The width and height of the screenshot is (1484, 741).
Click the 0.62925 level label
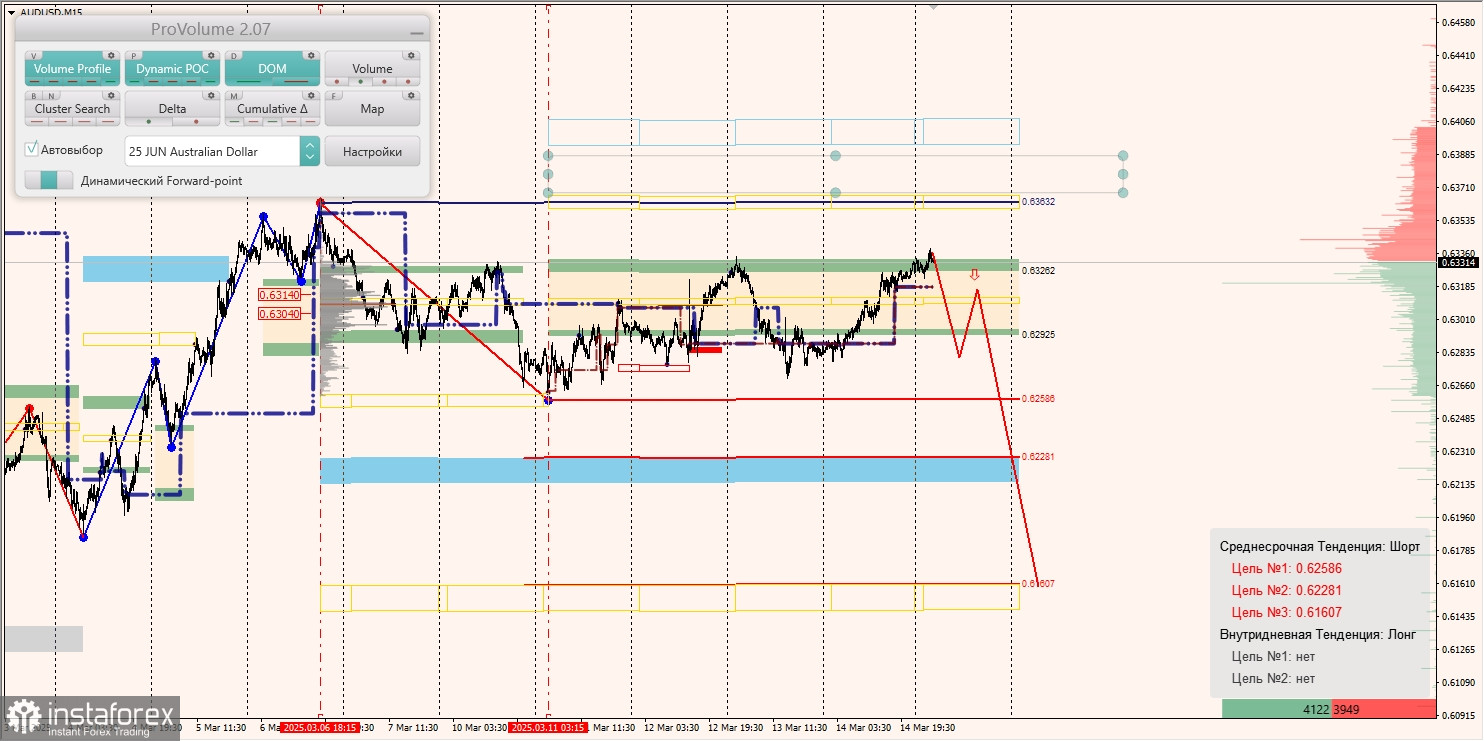point(1039,334)
